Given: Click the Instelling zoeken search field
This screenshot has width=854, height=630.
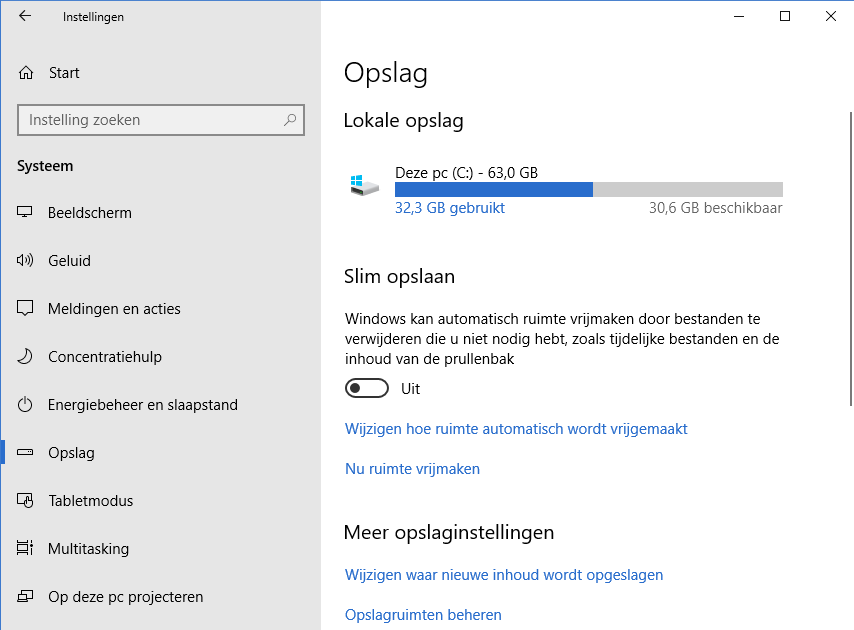Looking at the screenshot, I should [150, 120].
